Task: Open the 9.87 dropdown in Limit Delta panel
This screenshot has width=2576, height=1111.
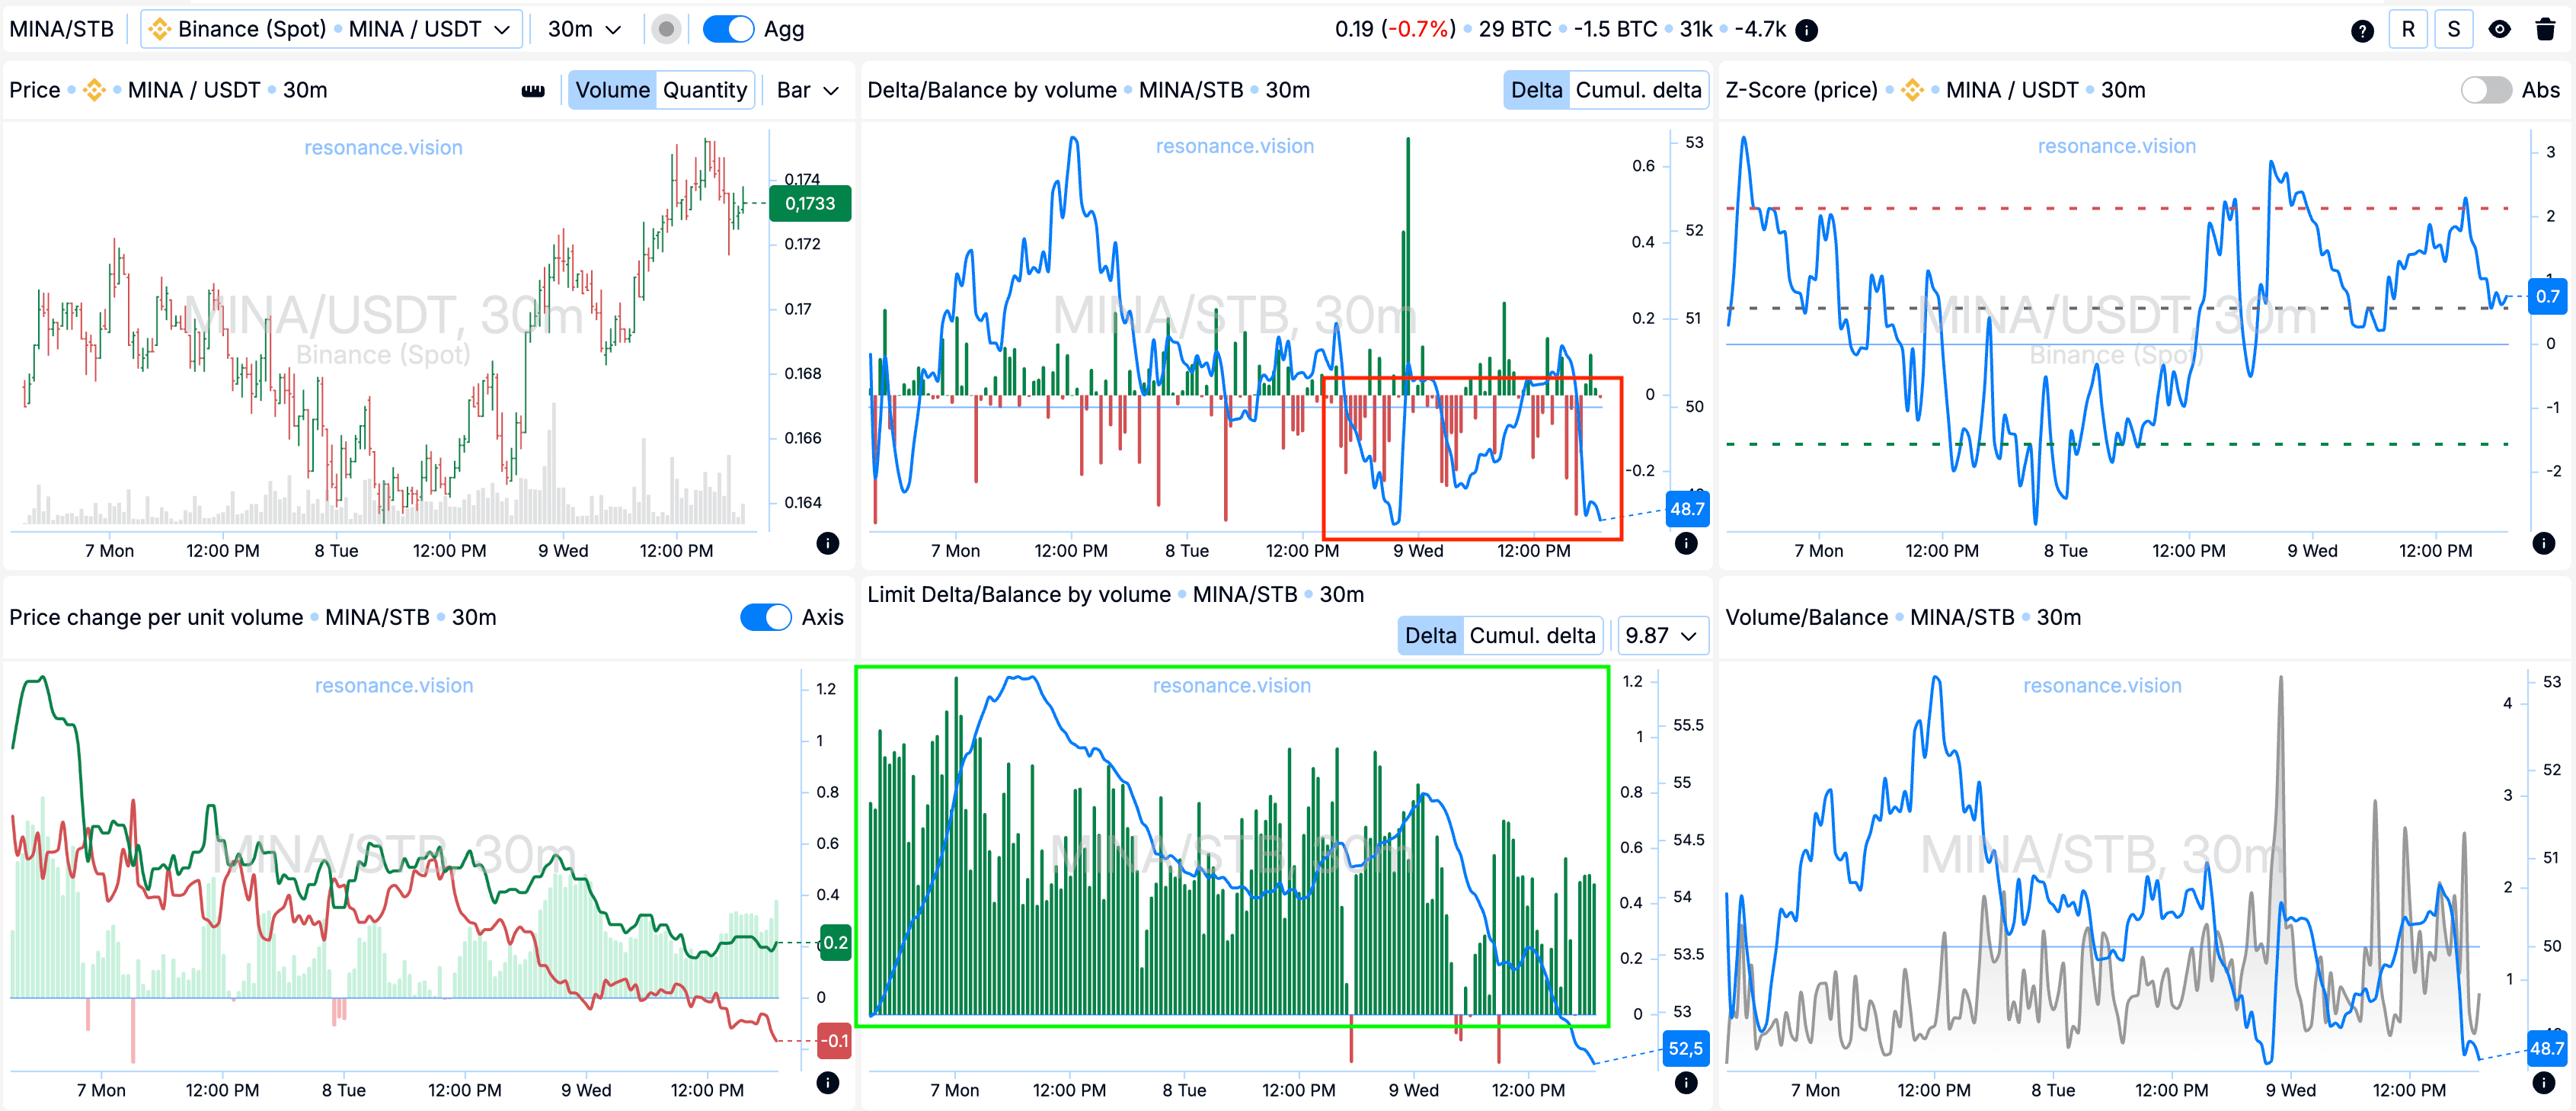Action: [x=1661, y=635]
